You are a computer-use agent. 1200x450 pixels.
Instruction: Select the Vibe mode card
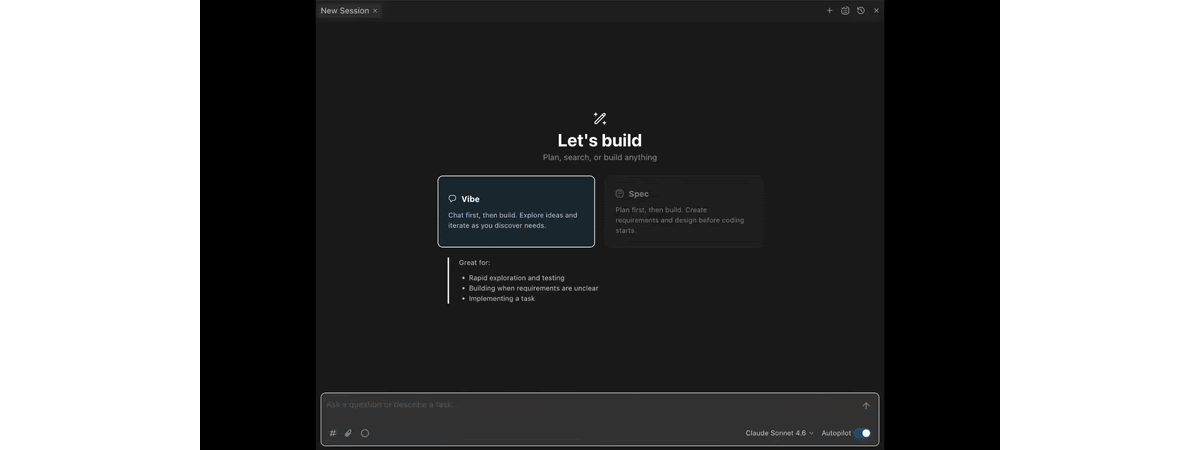tap(516, 211)
